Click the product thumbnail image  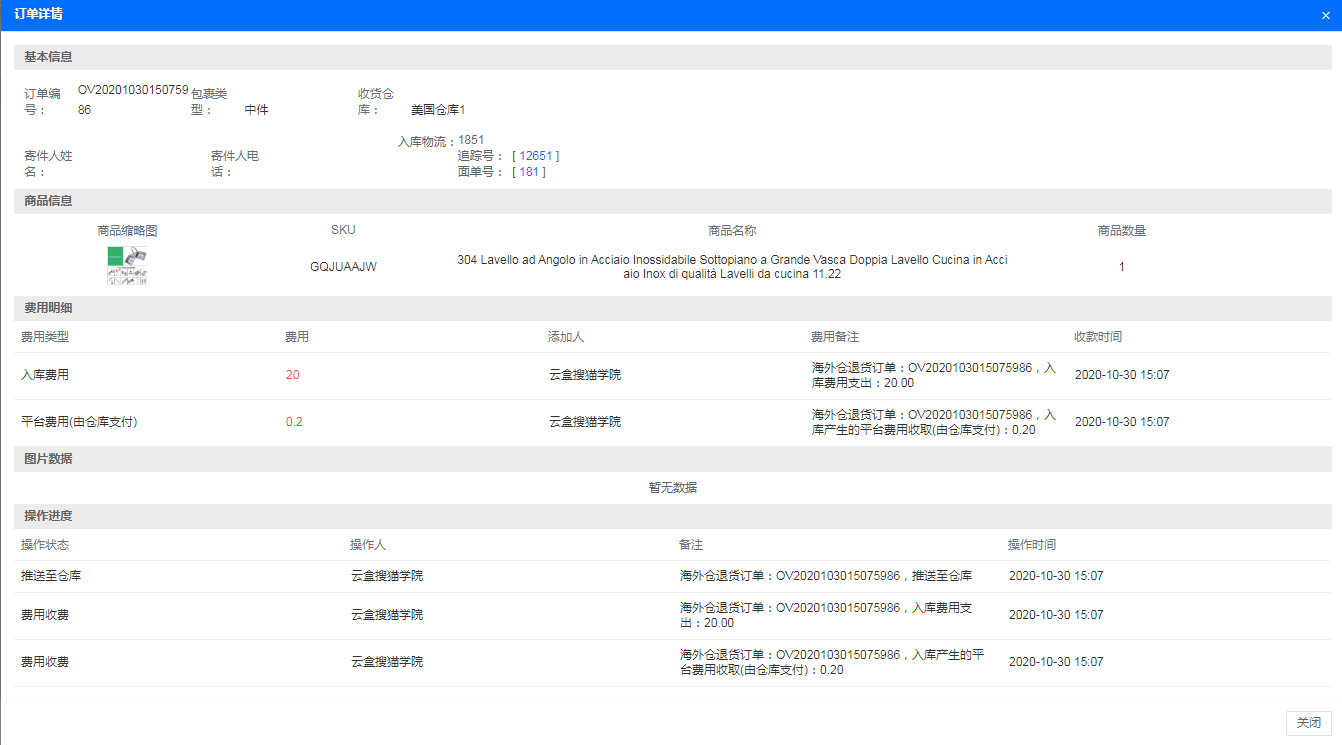coord(127,266)
